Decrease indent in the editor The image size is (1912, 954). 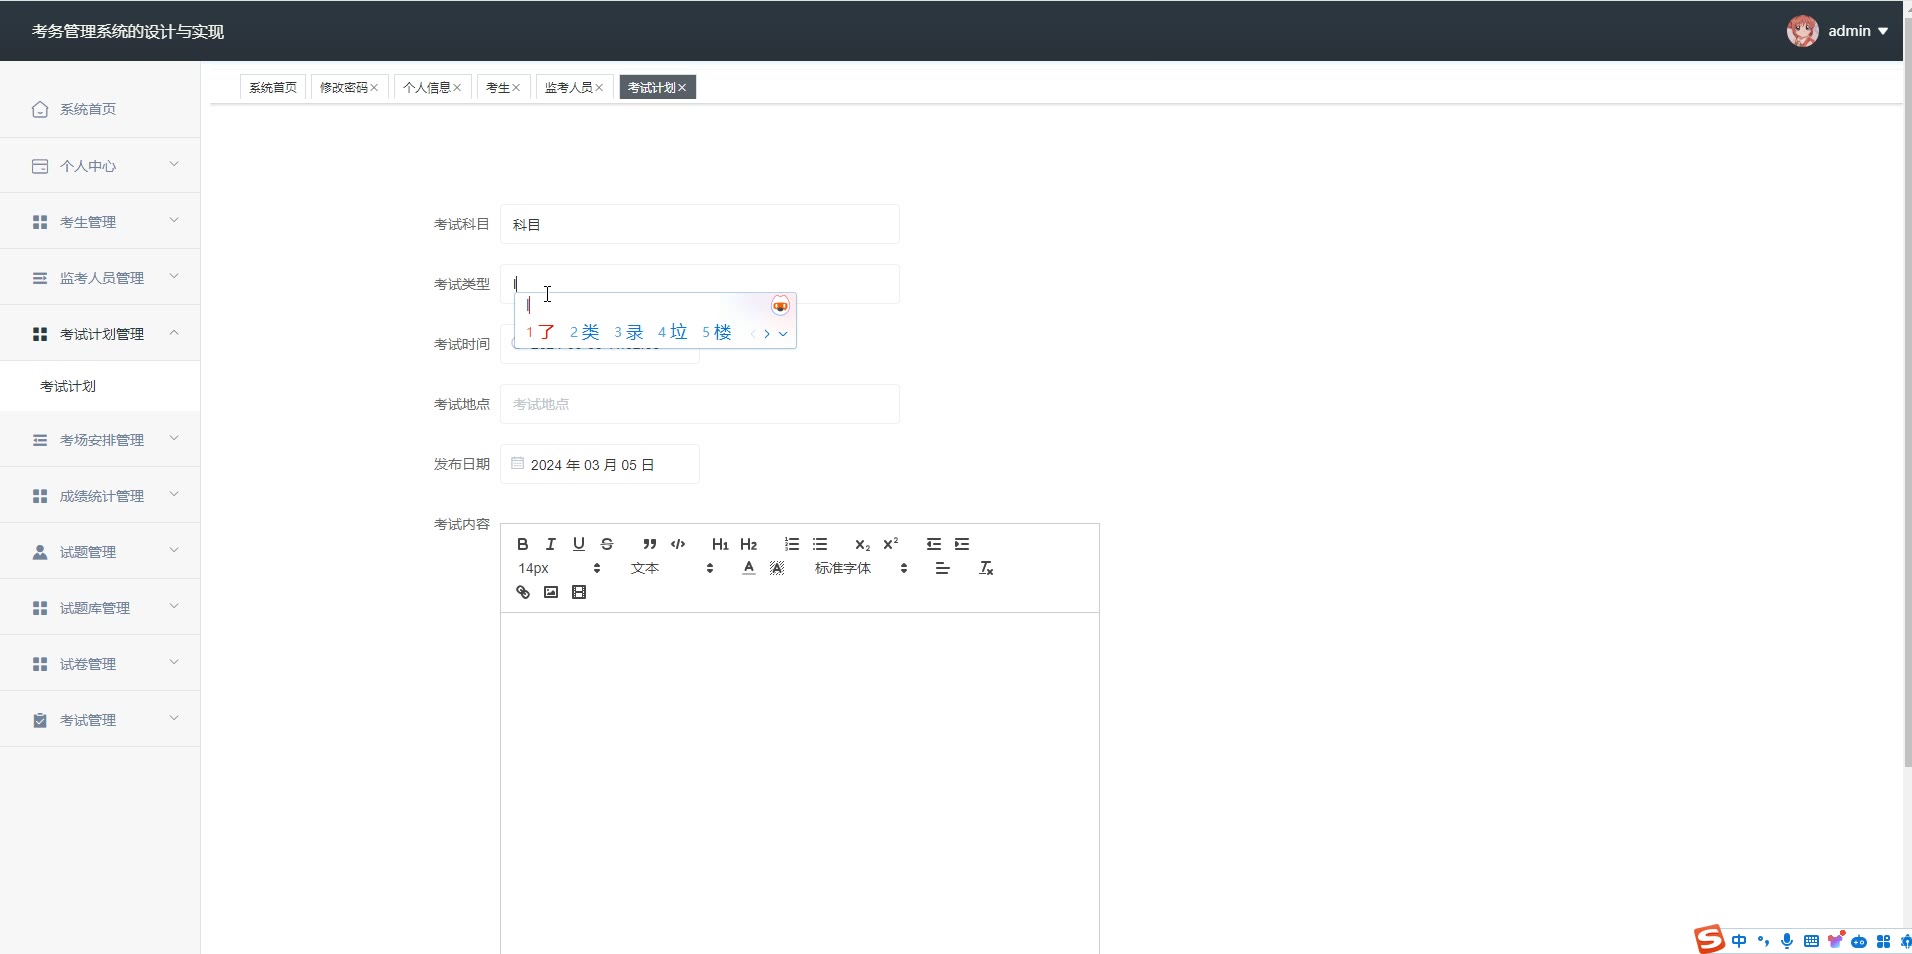pyautogui.click(x=933, y=544)
